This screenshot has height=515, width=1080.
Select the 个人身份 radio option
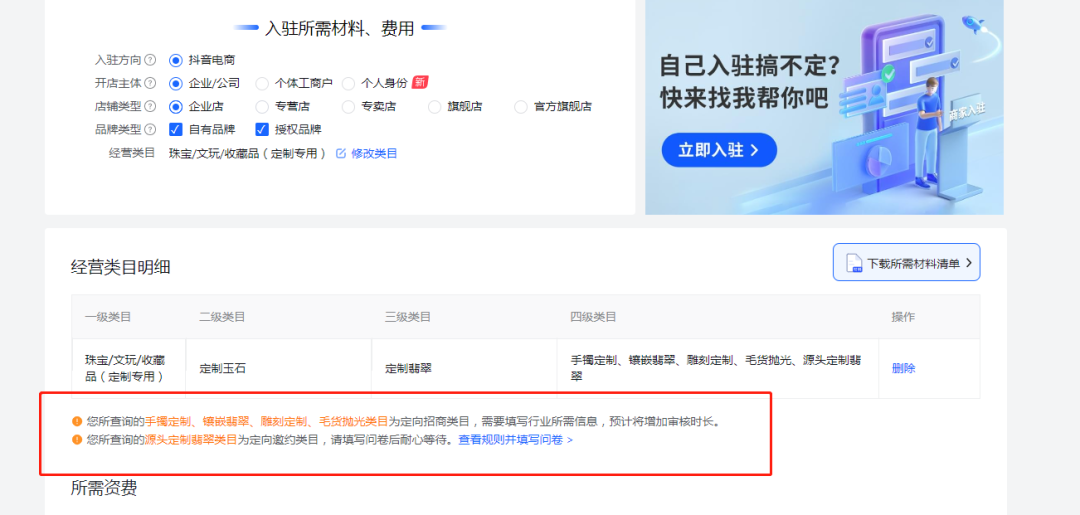coord(348,83)
